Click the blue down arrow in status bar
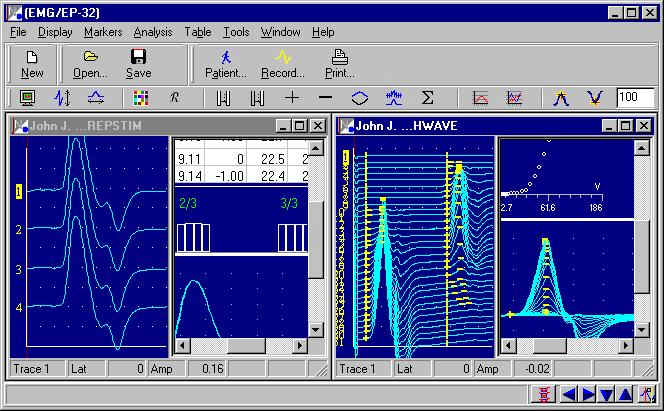This screenshot has height=411, width=664. pos(606,394)
